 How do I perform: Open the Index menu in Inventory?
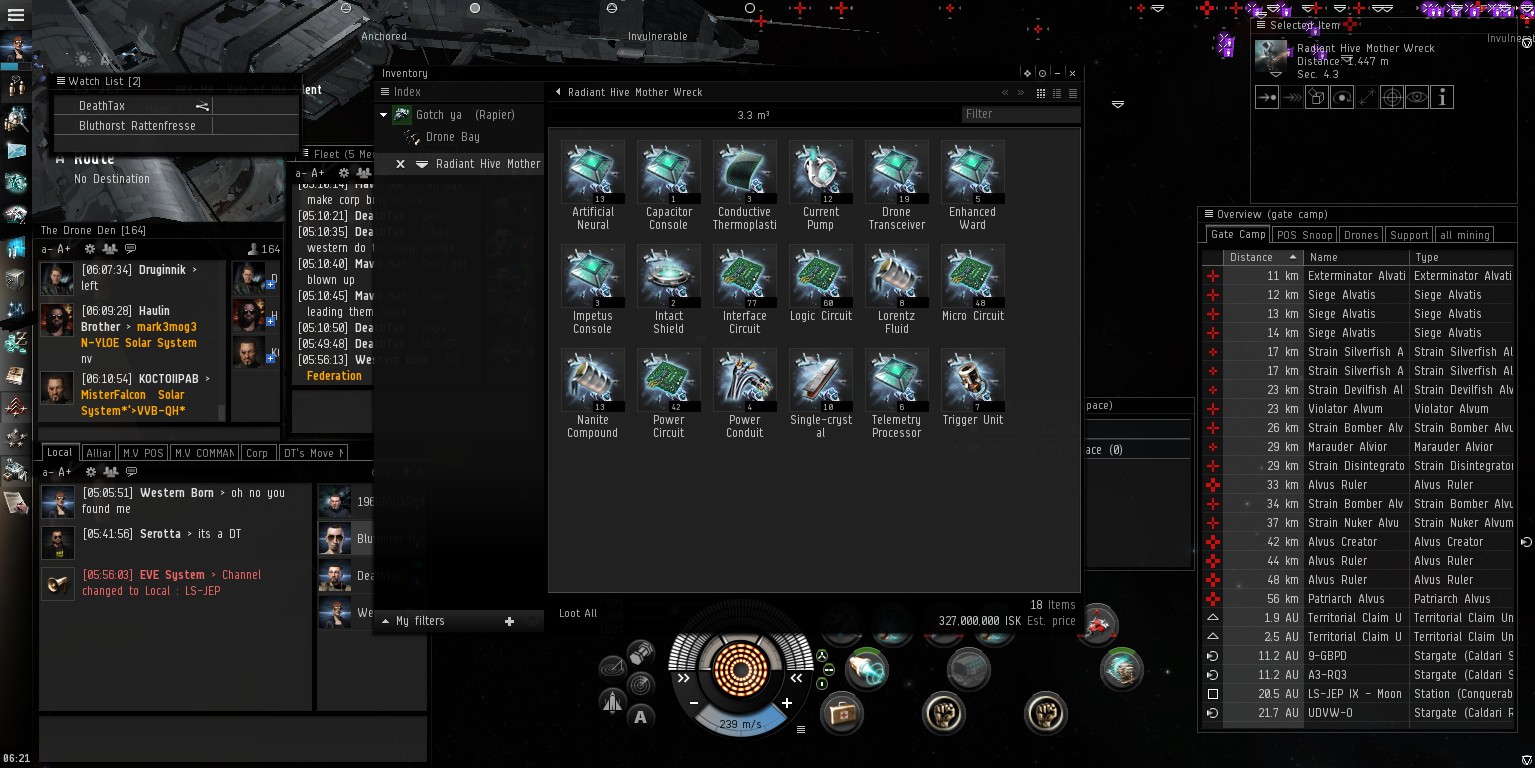coord(386,92)
